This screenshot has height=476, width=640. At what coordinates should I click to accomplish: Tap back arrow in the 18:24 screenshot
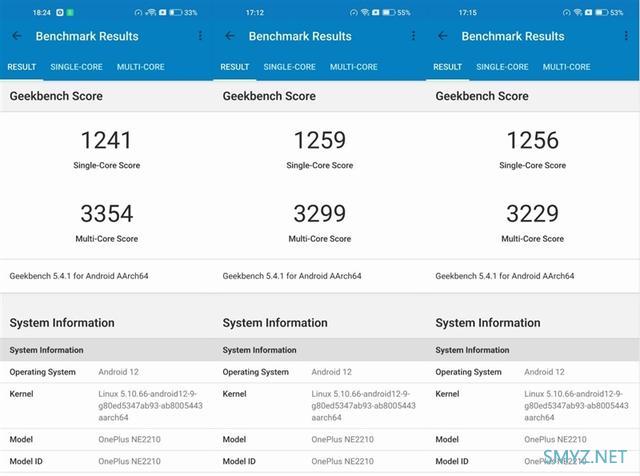tap(17, 36)
